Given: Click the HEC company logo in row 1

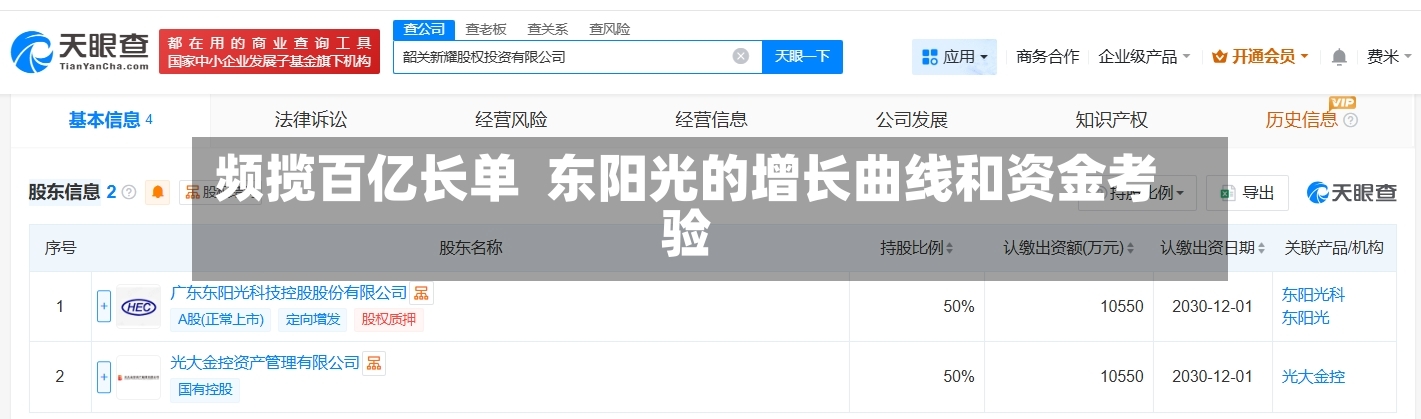Looking at the screenshot, I should tap(138, 307).
